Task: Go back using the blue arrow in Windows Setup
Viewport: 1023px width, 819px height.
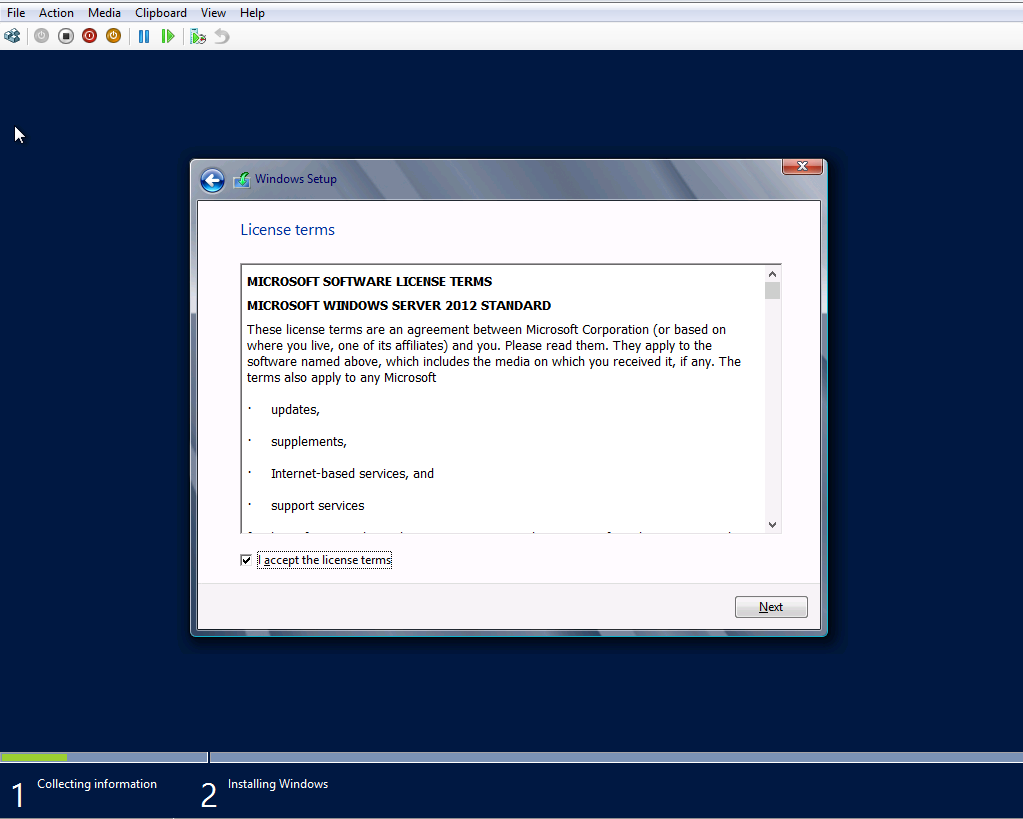Action: click(212, 180)
